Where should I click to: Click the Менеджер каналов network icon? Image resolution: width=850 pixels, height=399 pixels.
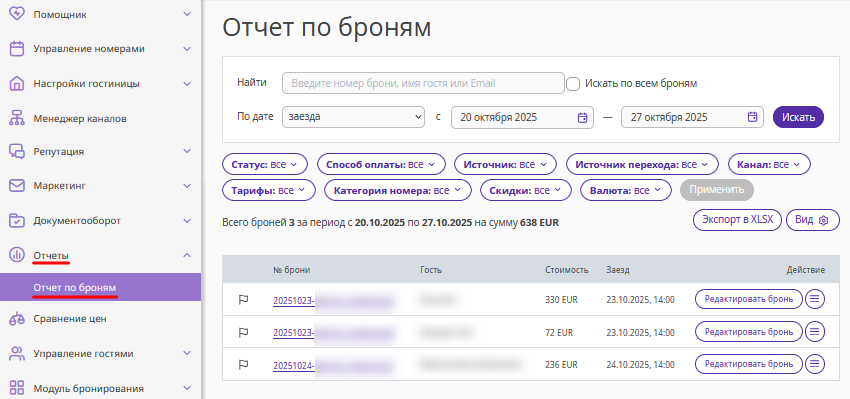pyautogui.click(x=17, y=118)
